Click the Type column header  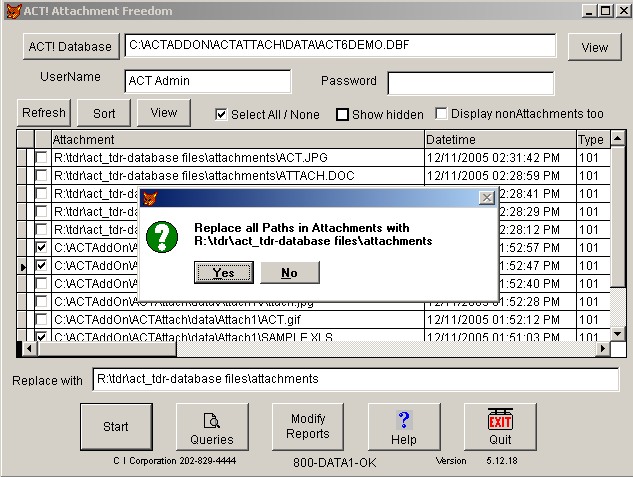593,139
